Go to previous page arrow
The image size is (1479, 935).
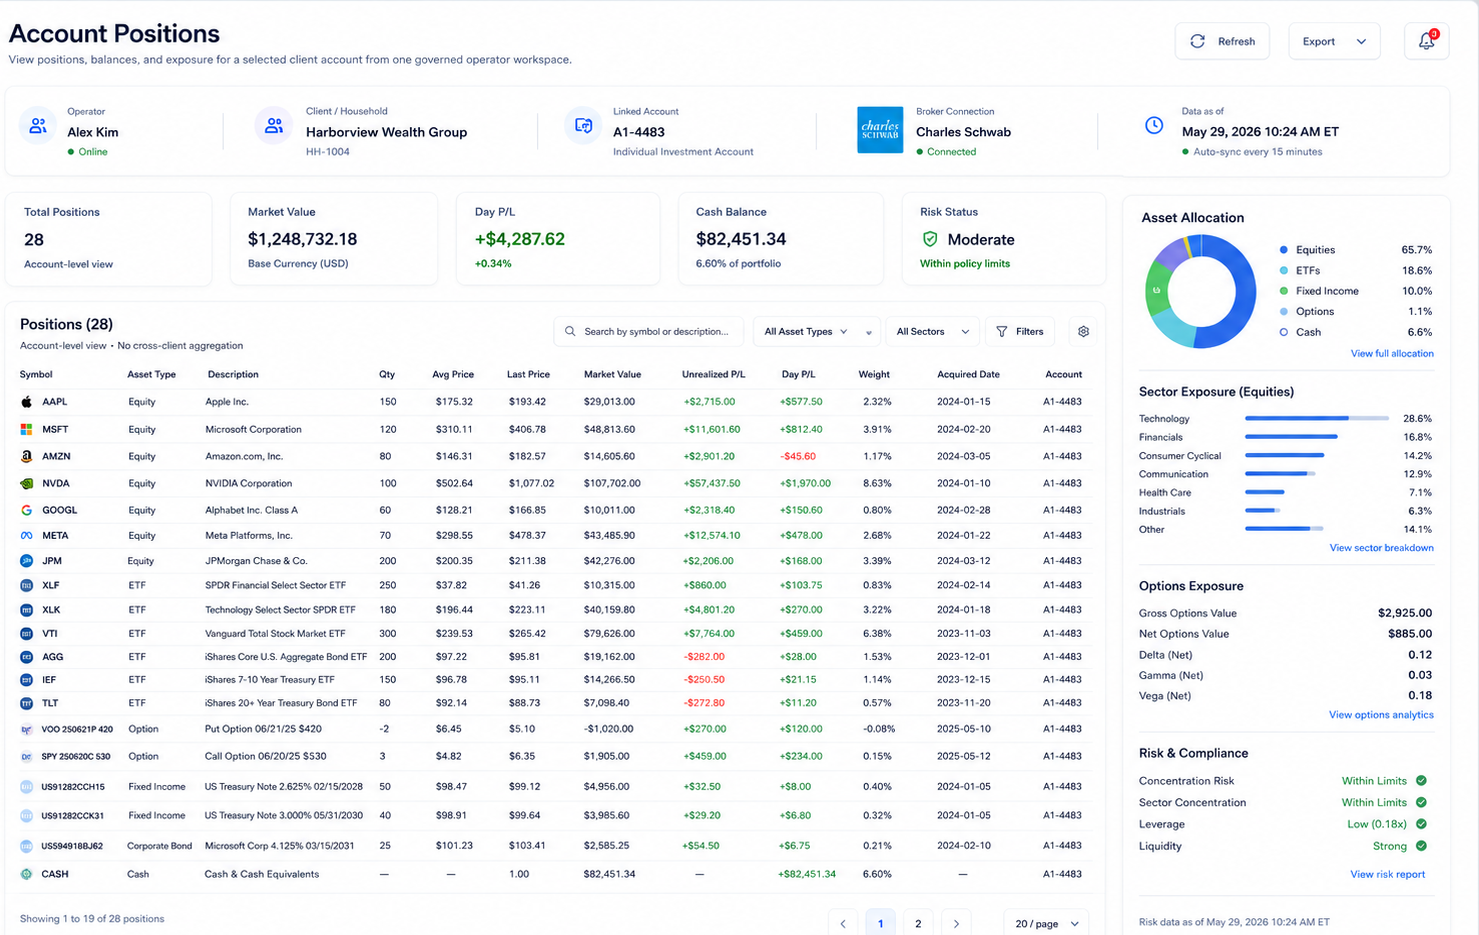843,923
